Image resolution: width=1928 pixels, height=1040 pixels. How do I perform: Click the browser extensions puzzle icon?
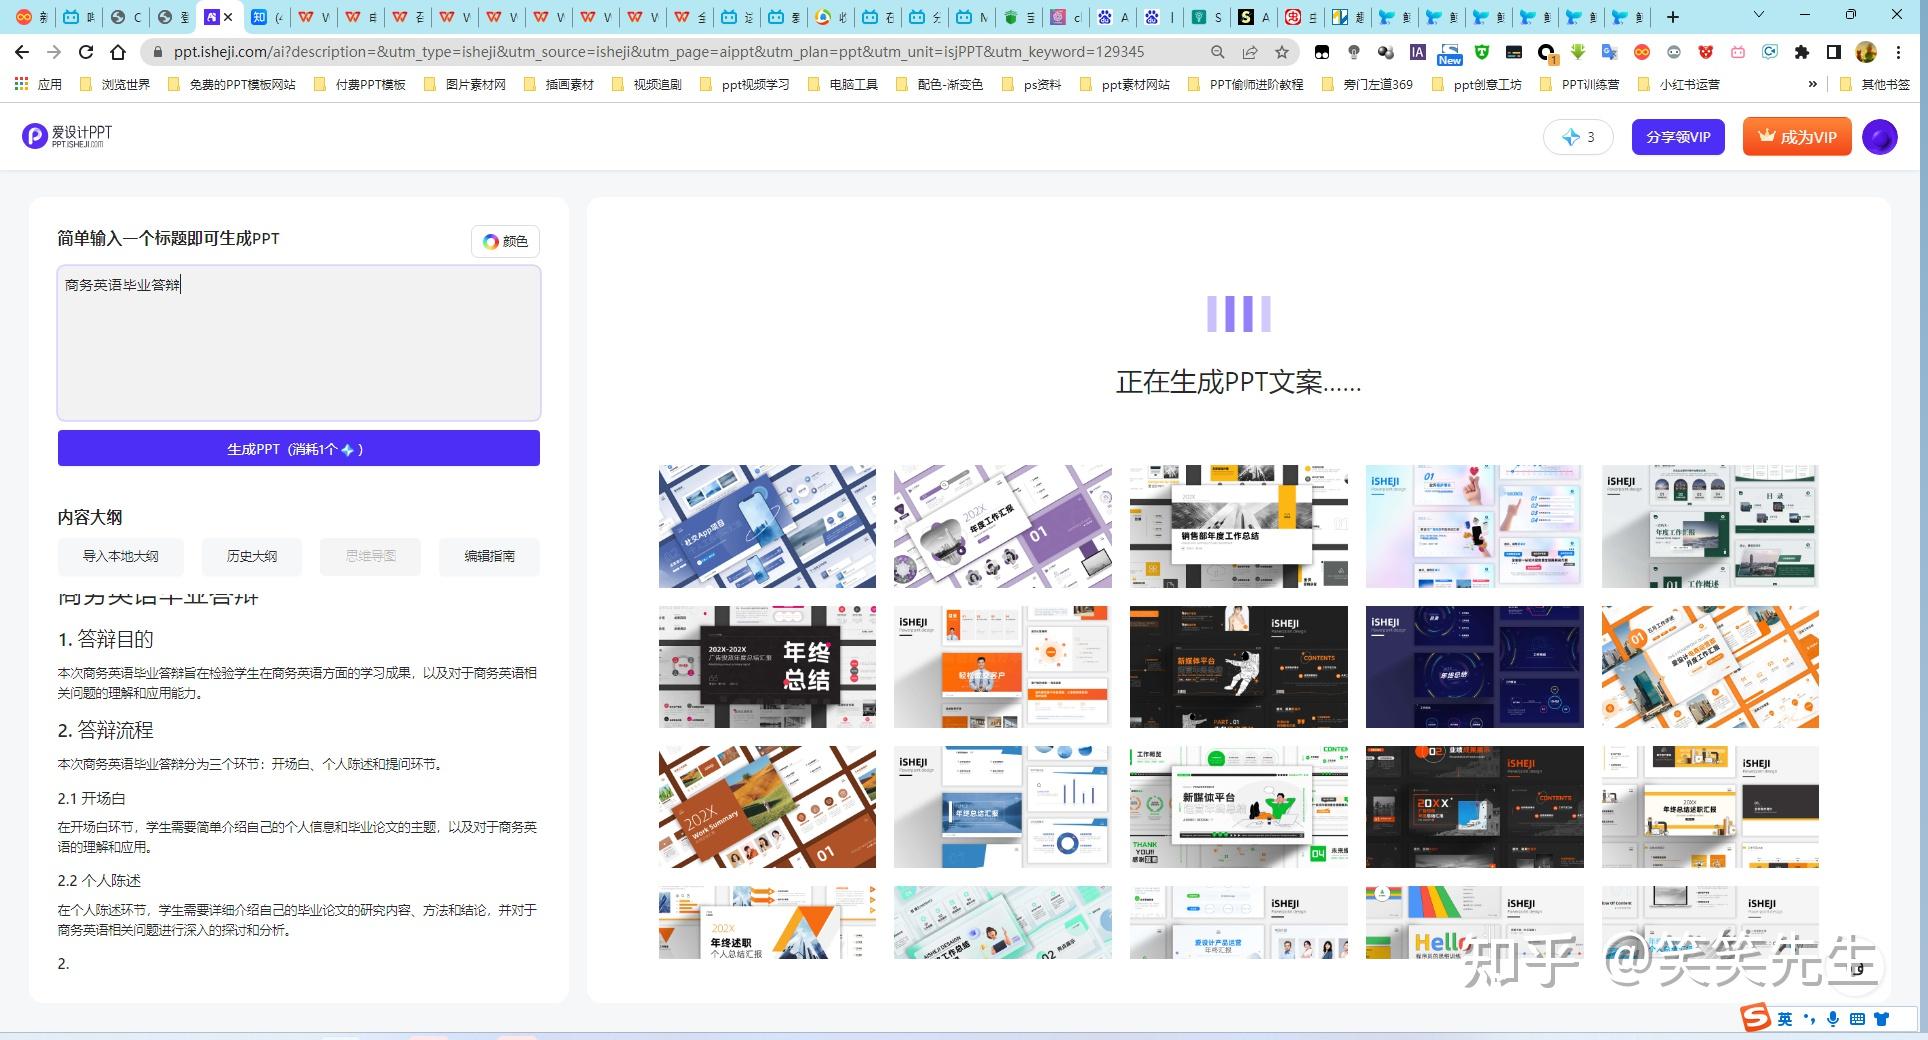1803,52
